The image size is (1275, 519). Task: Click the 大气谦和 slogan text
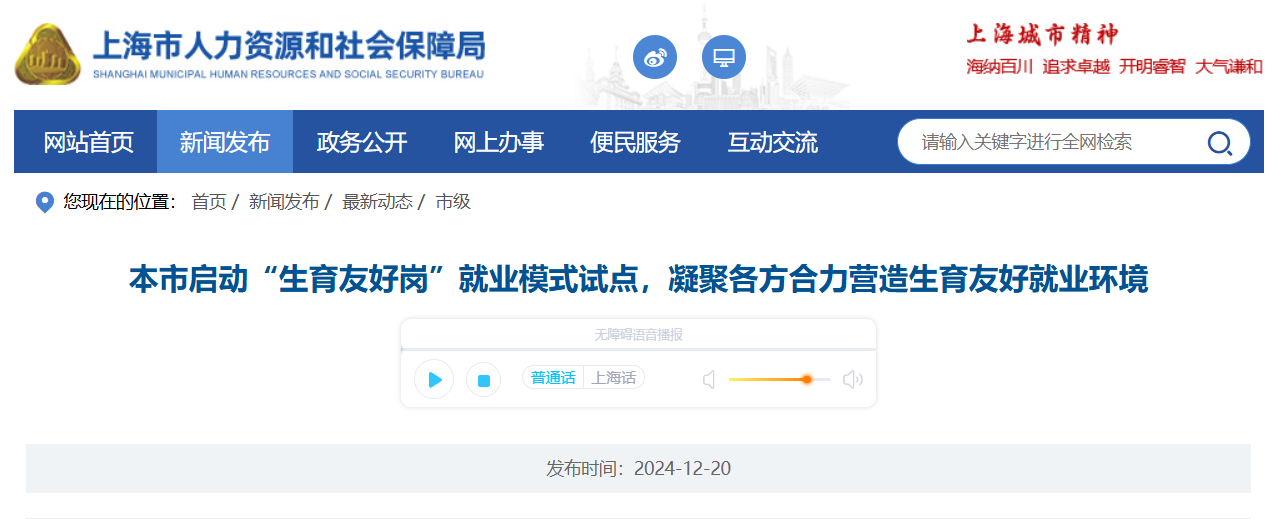[x=1229, y=67]
